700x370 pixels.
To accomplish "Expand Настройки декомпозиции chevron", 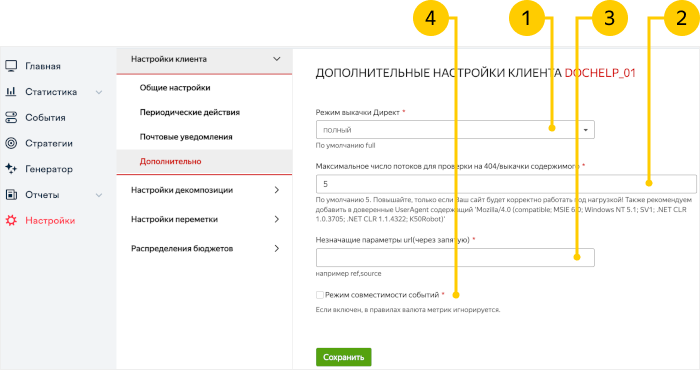I will point(277,190).
